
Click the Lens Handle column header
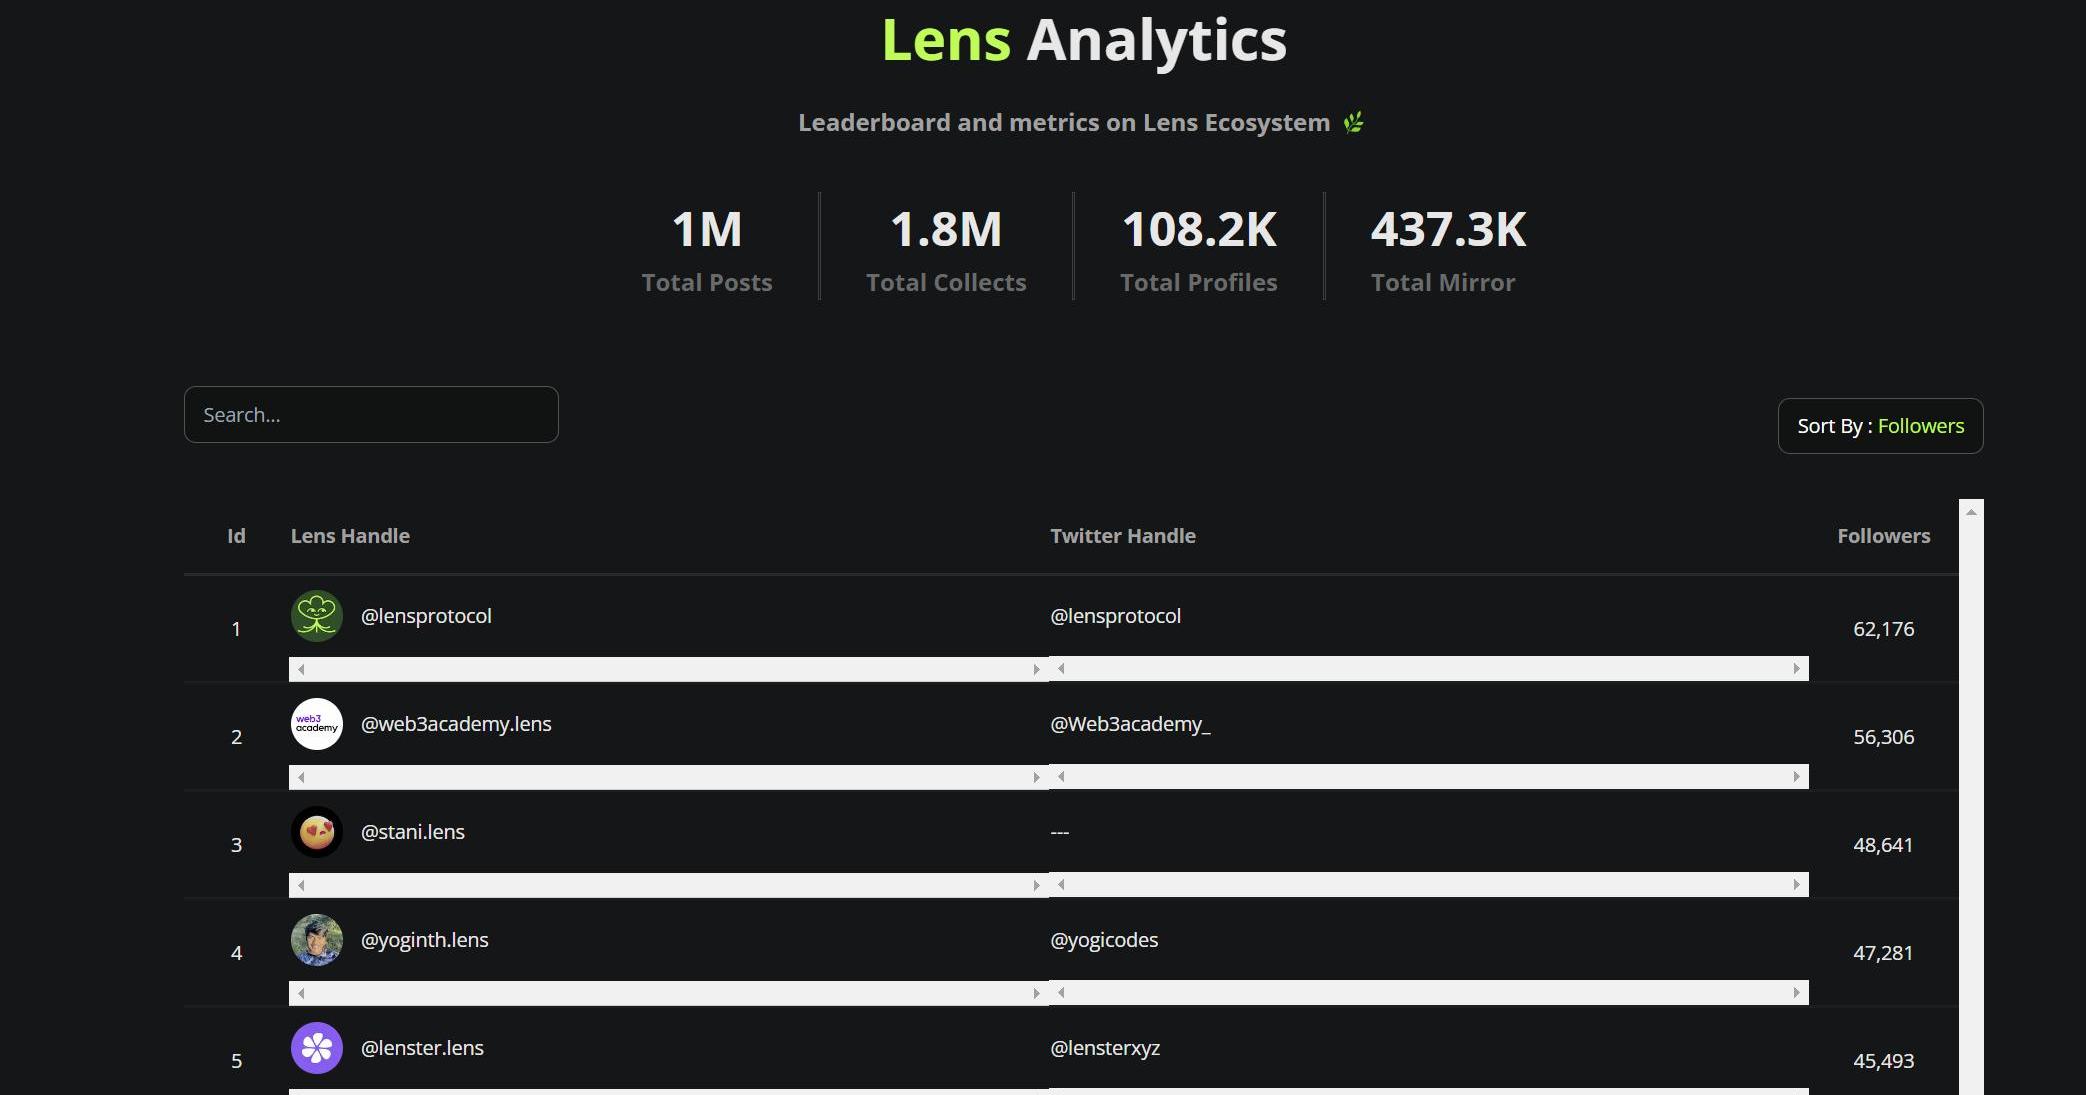tap(350, 536)
